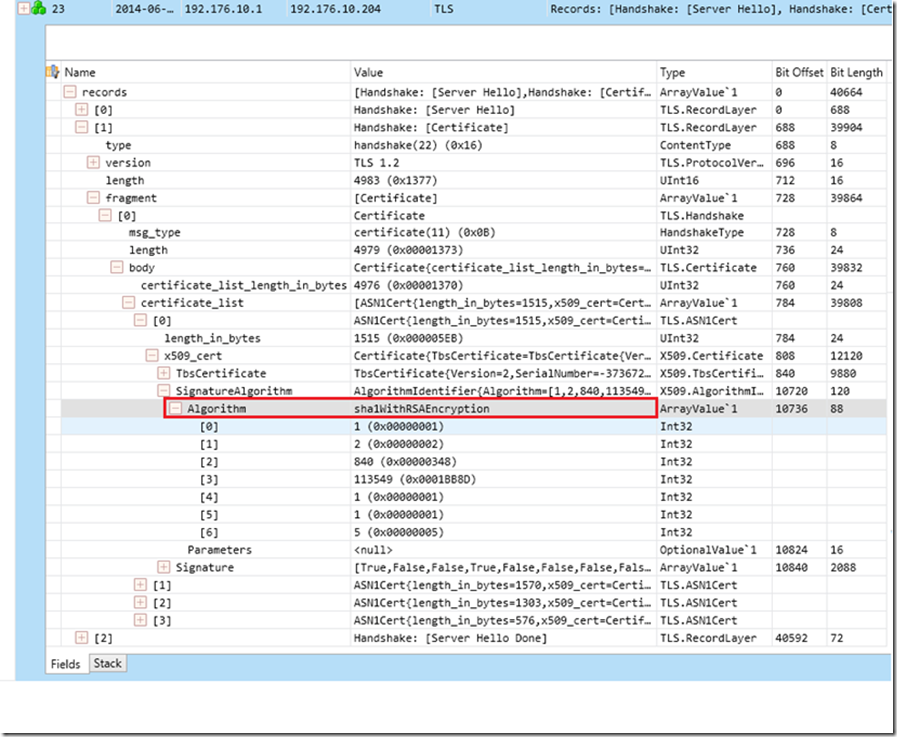Expand the [2] Server Hello Done record node
Viewport: 897px width, 737px height.
[x=82, y=637]
